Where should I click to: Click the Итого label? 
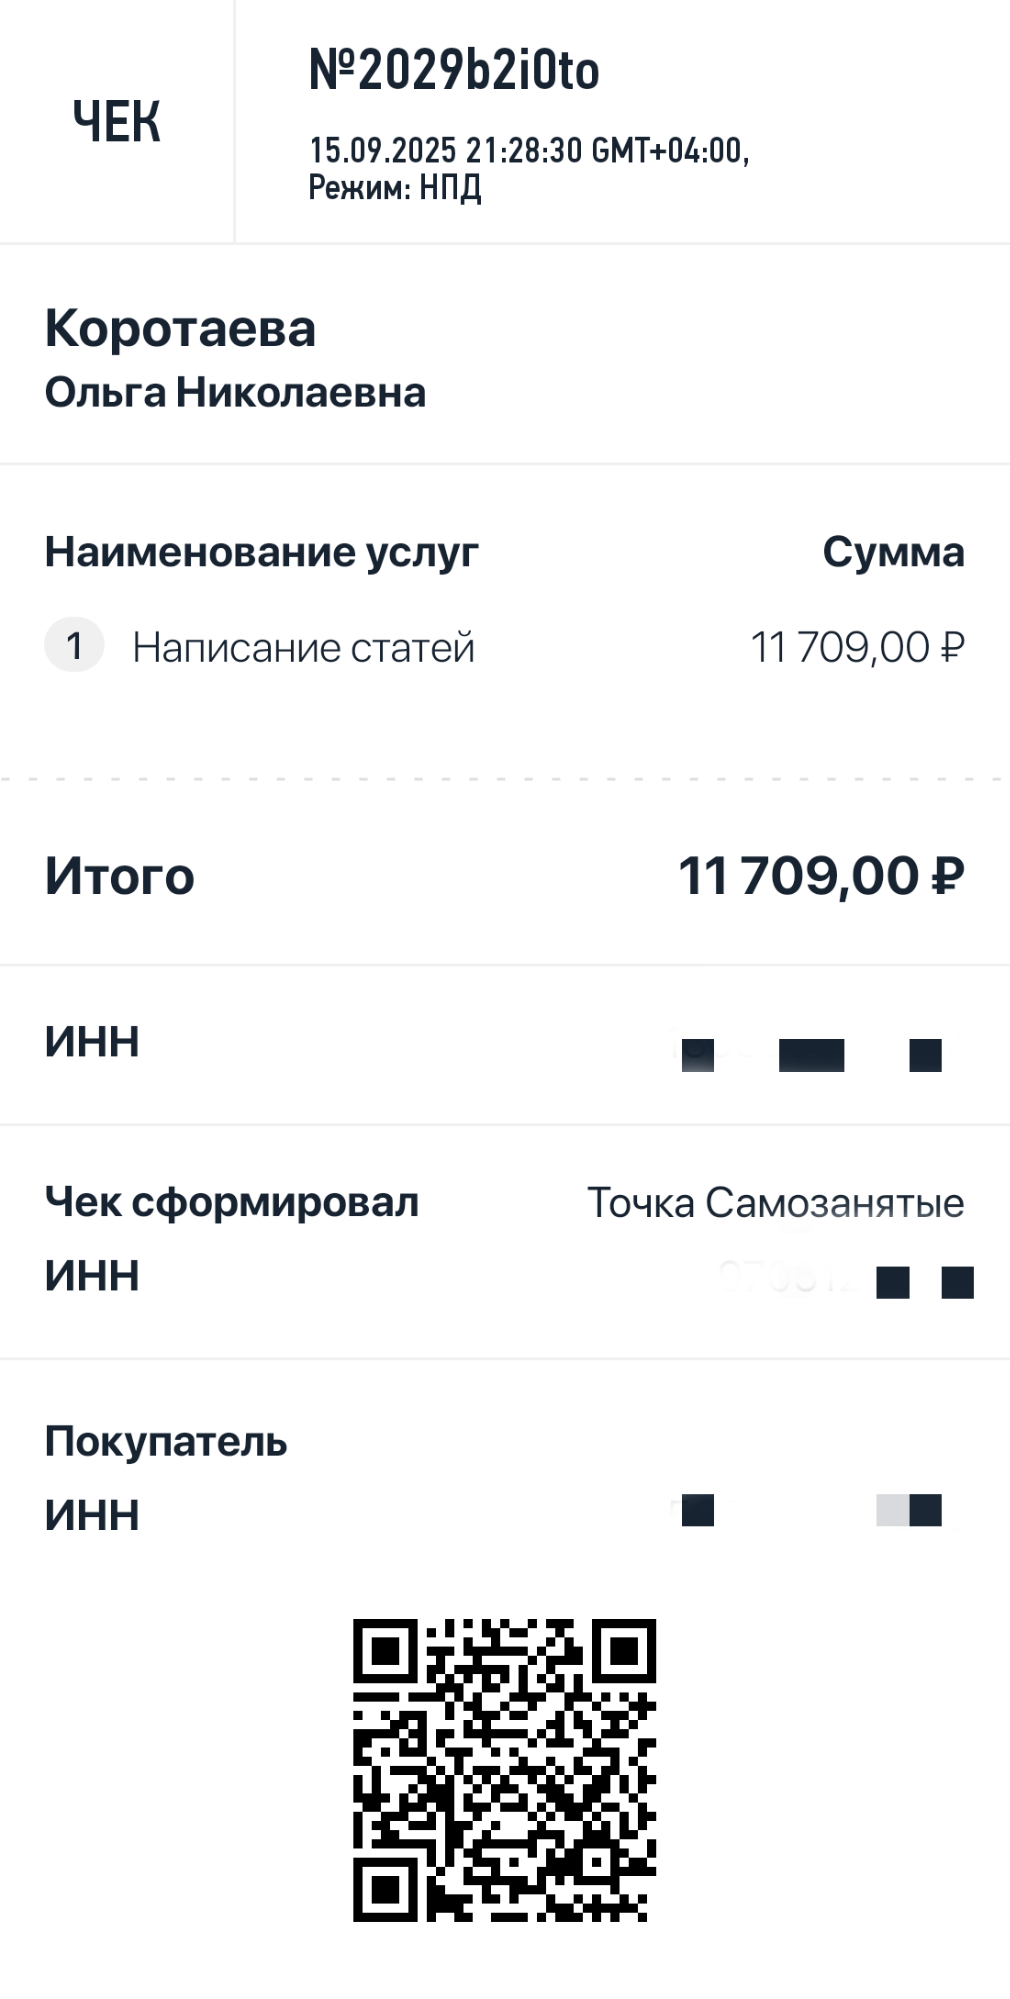point(119,876)
